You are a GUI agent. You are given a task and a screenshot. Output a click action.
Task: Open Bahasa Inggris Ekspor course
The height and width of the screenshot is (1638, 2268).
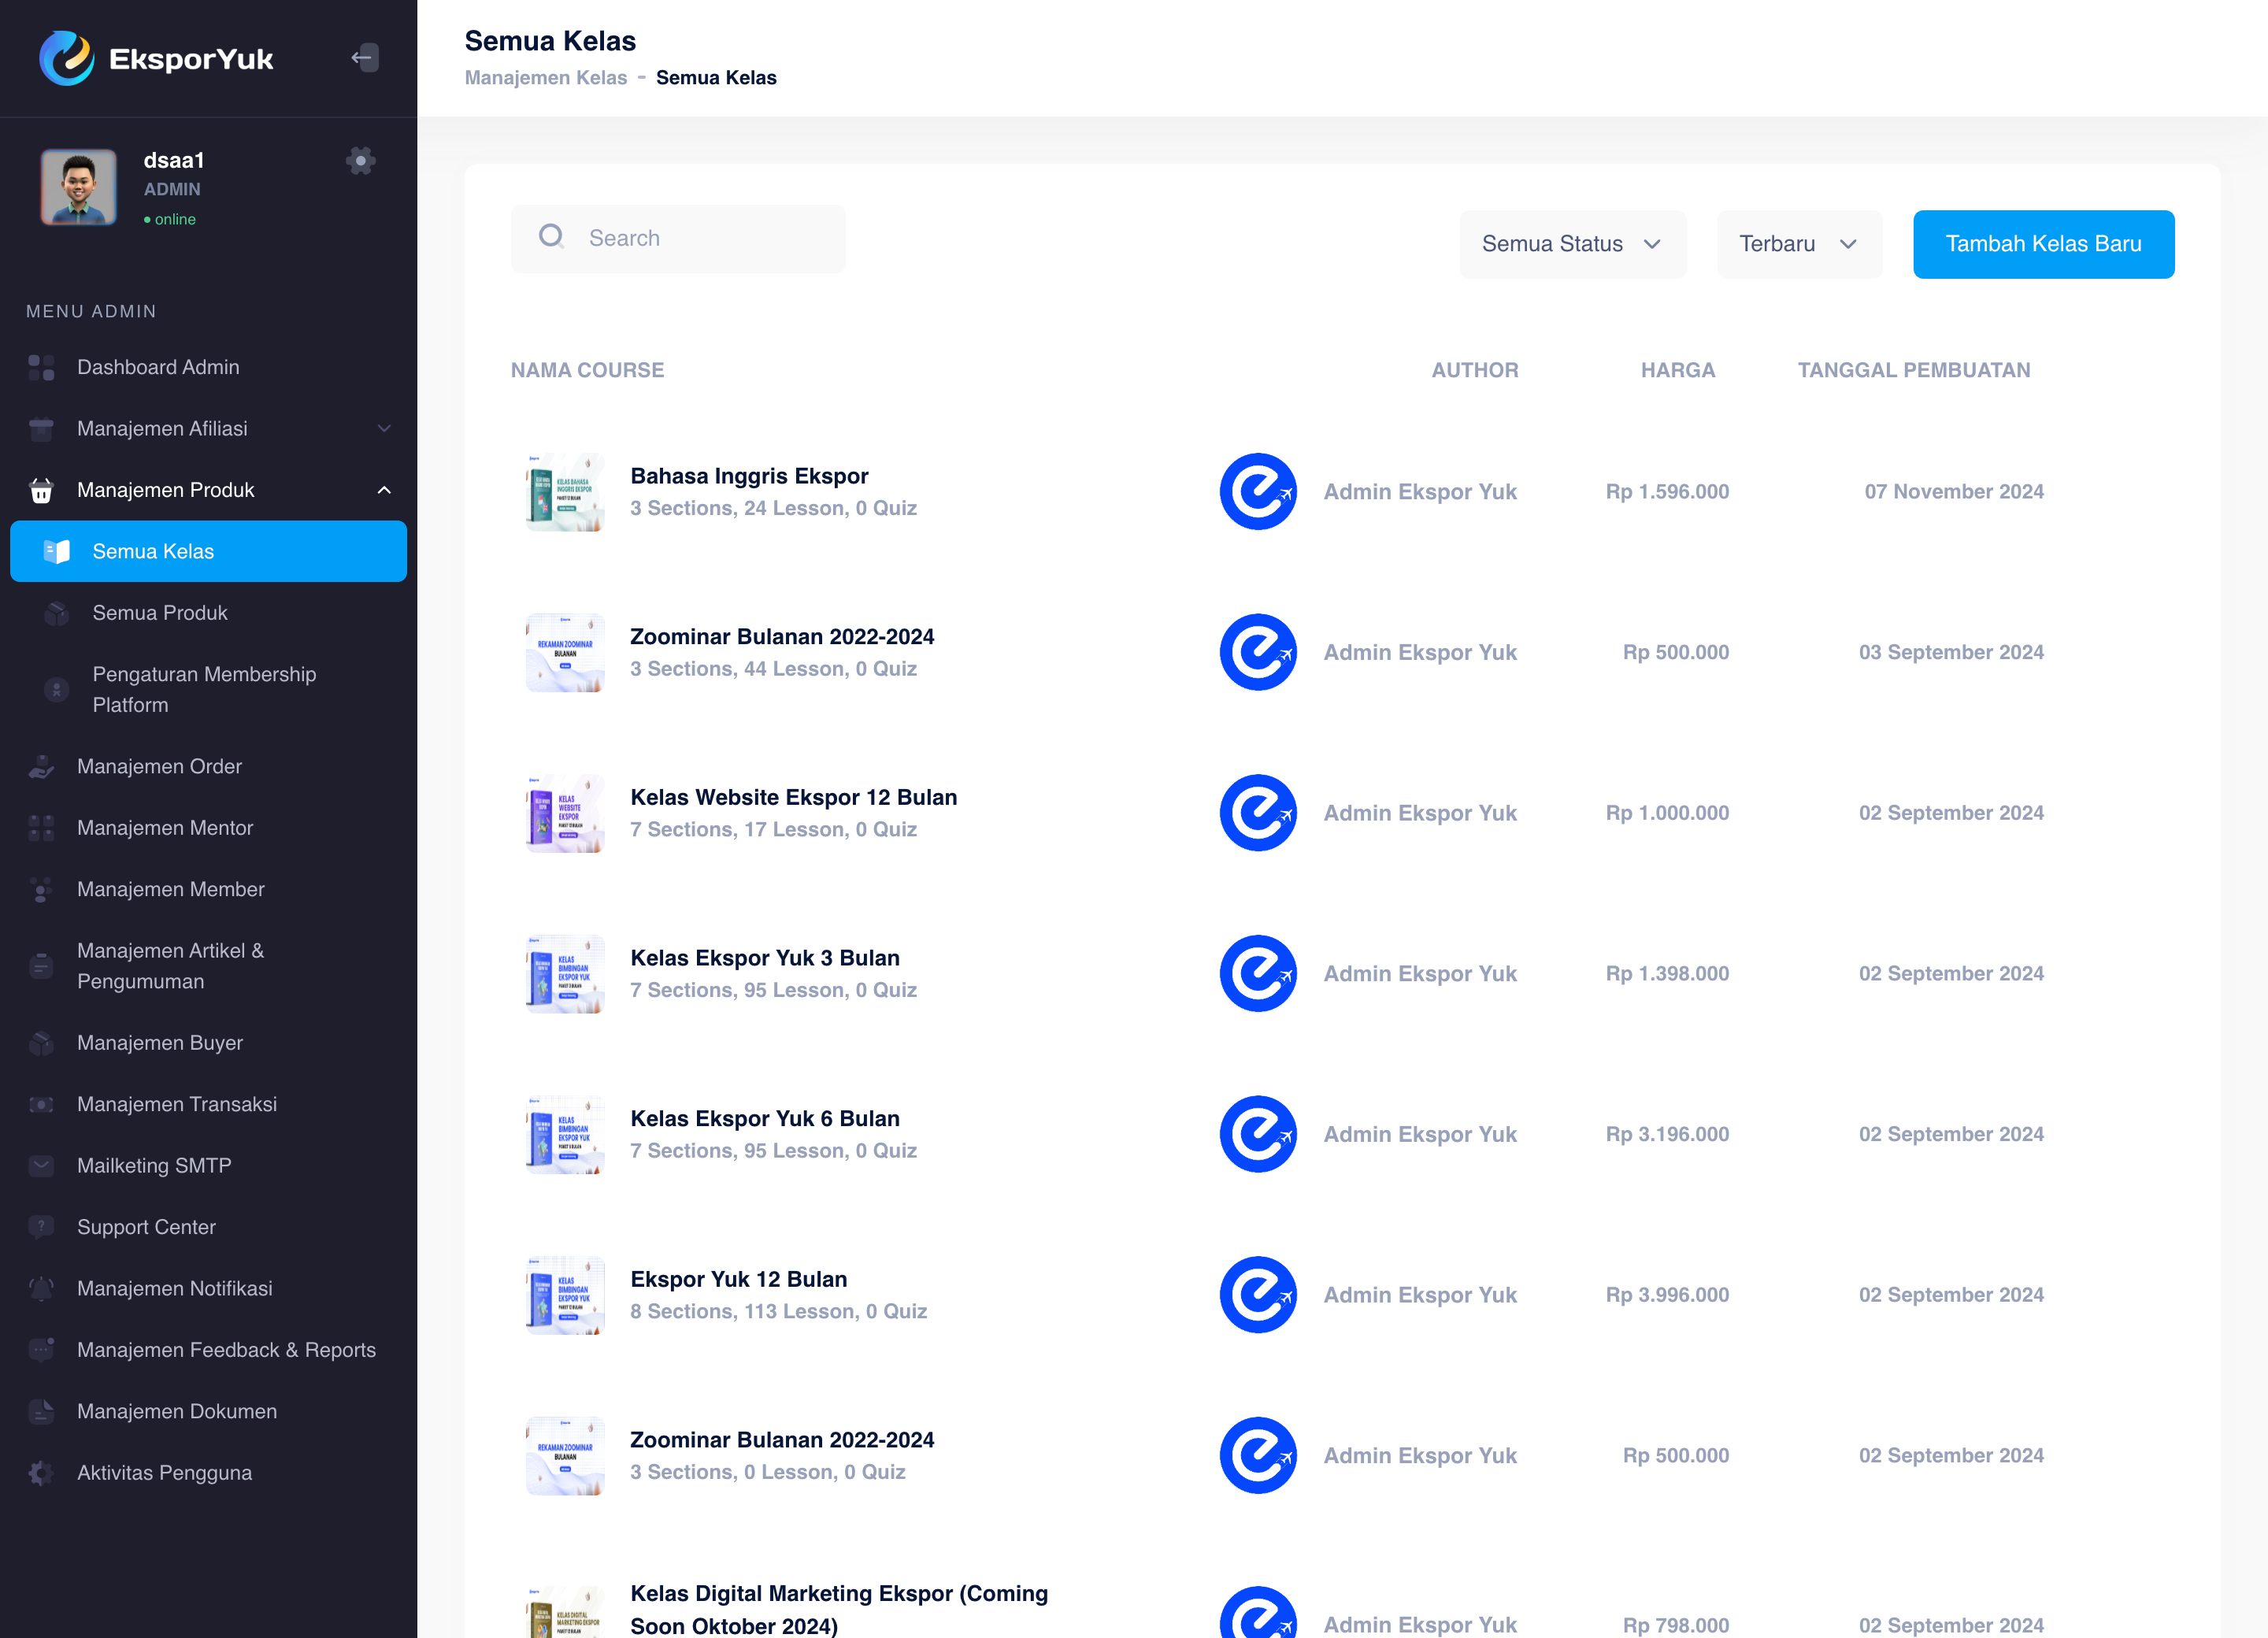pos(749,476)
